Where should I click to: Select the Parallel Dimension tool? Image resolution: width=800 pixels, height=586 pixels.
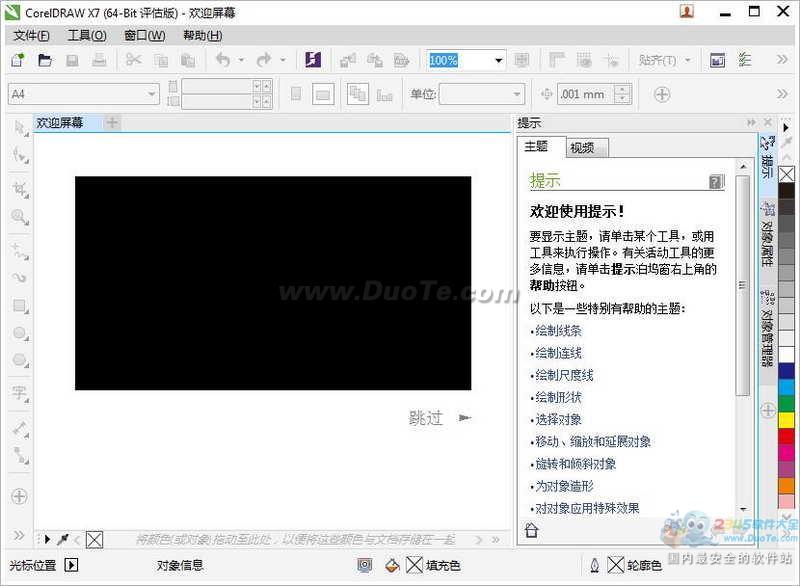pyautogui.click(x=20, y=428)
